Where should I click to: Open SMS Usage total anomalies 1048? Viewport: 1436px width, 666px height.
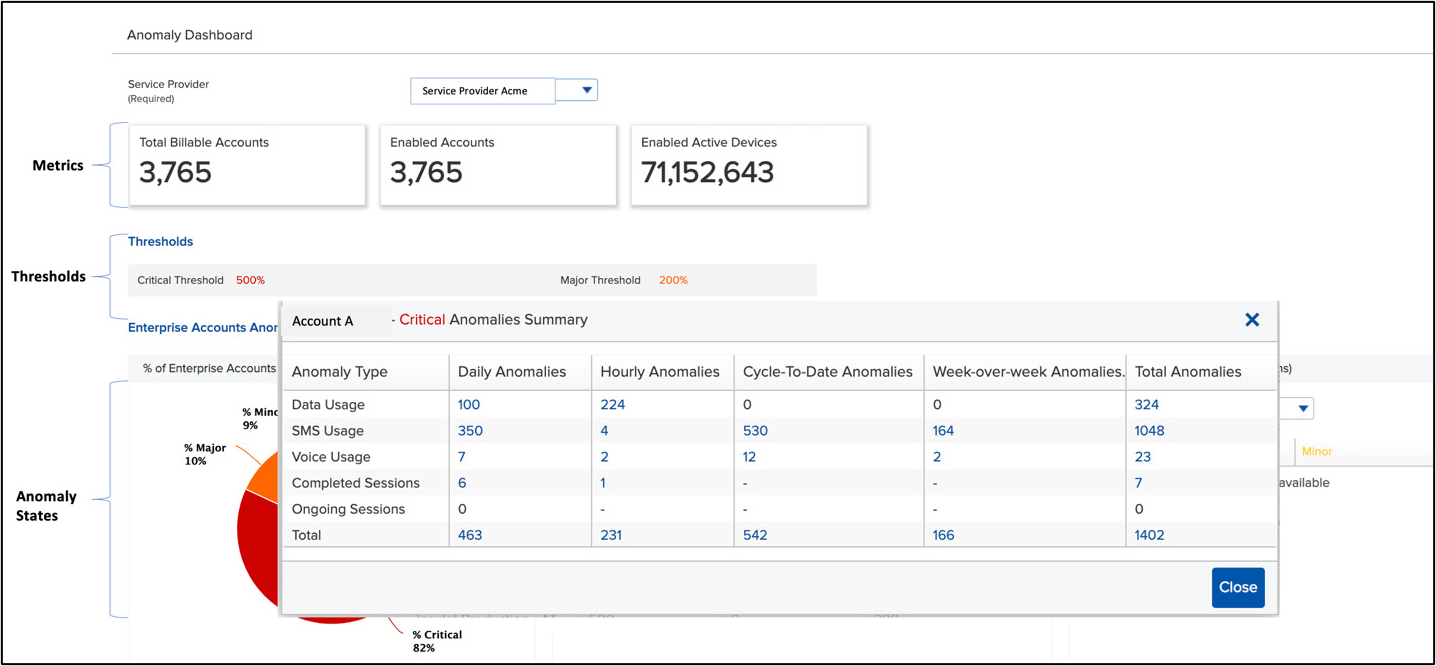[1150, 431]
